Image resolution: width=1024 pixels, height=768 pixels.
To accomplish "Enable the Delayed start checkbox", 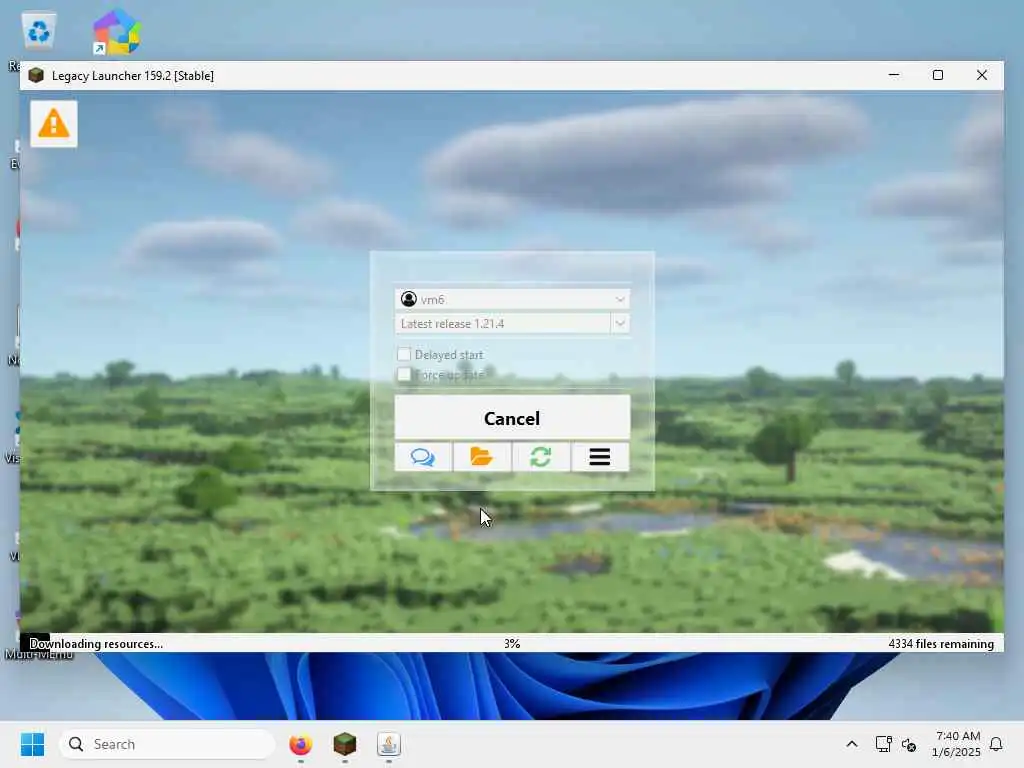I will click(404, 354).
